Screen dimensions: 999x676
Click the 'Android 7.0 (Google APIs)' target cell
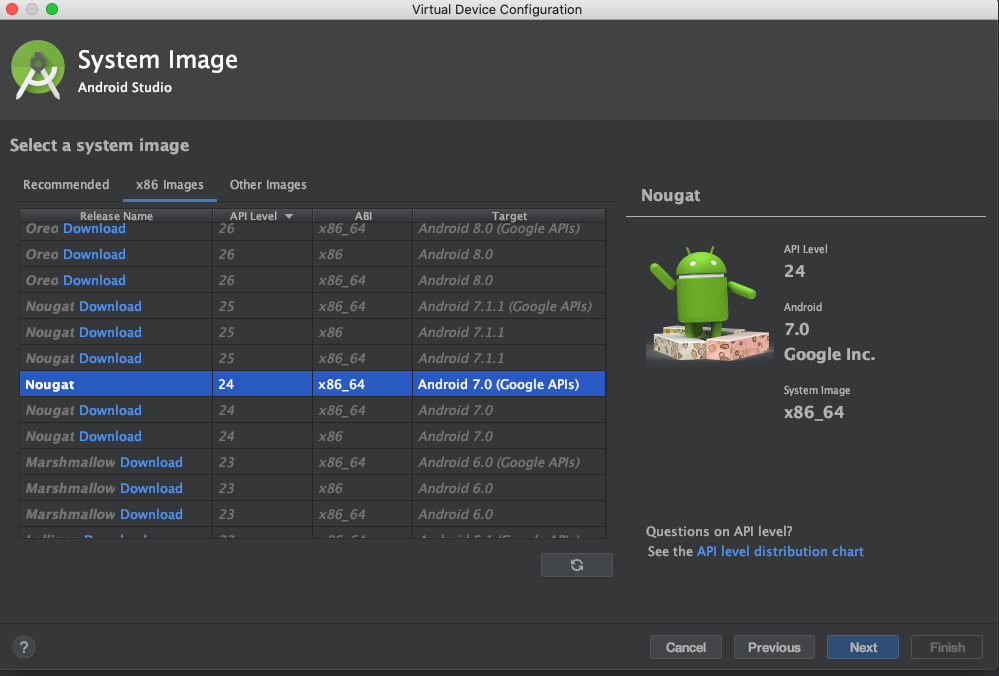[509, 384]
